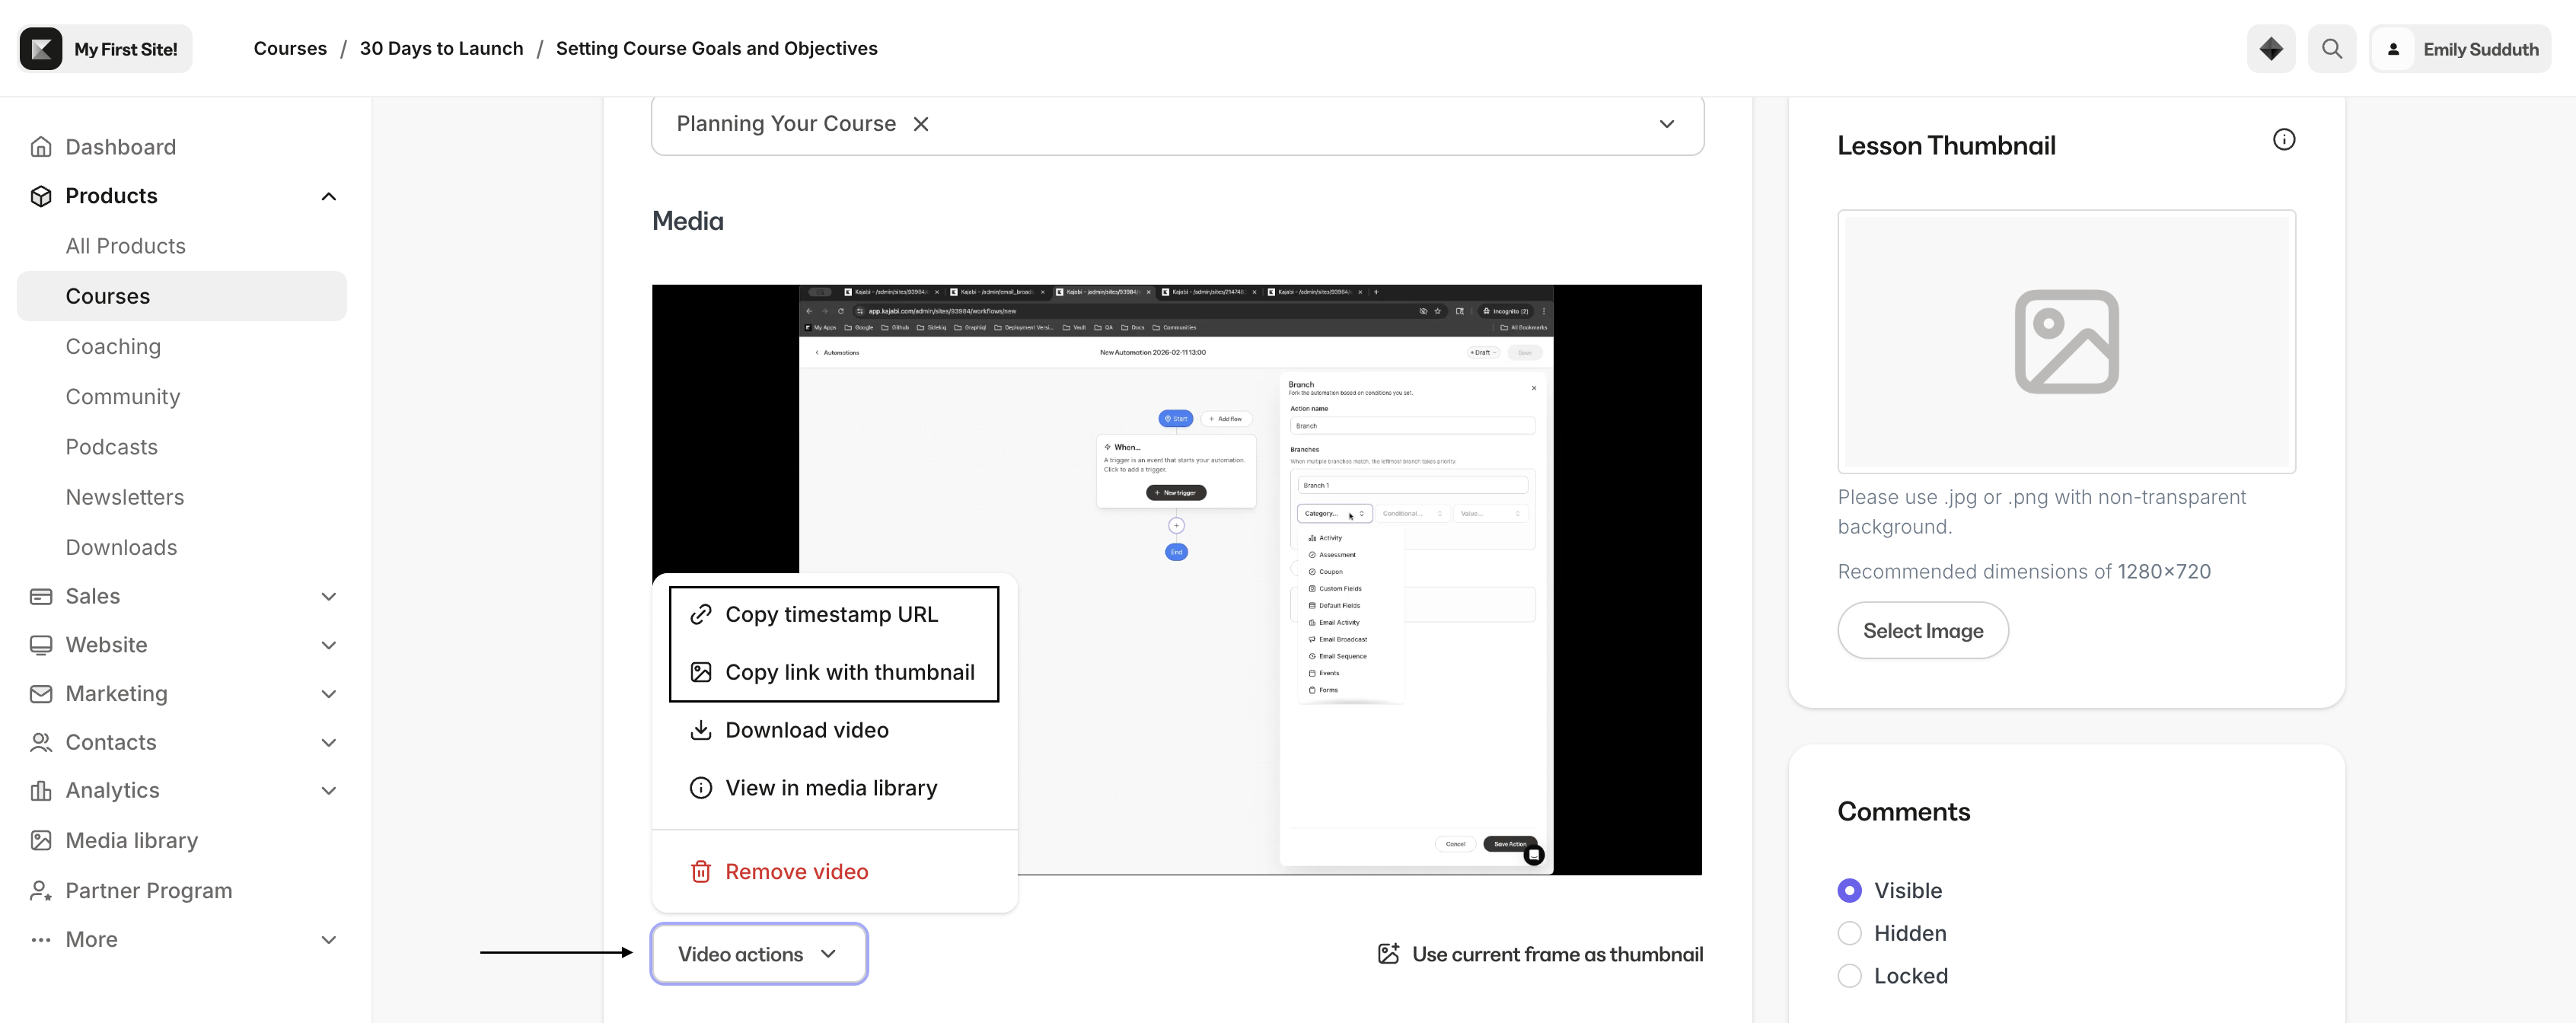Click Partner Program sidebar icon
This screenshot has height=1023, width=2576.
coord(41,890)
